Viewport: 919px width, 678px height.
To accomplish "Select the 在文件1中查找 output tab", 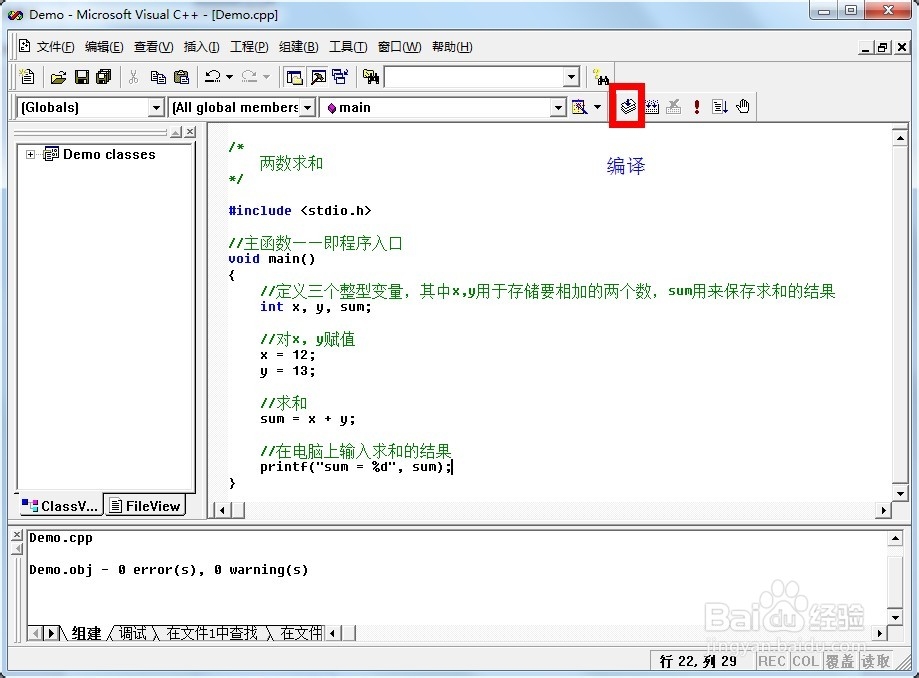I will (x=212, y=633).
